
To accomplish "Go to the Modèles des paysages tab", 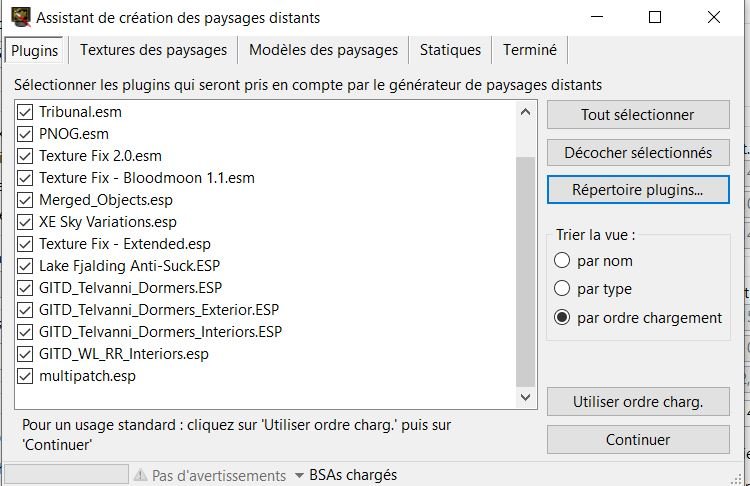I will [323, 49].
